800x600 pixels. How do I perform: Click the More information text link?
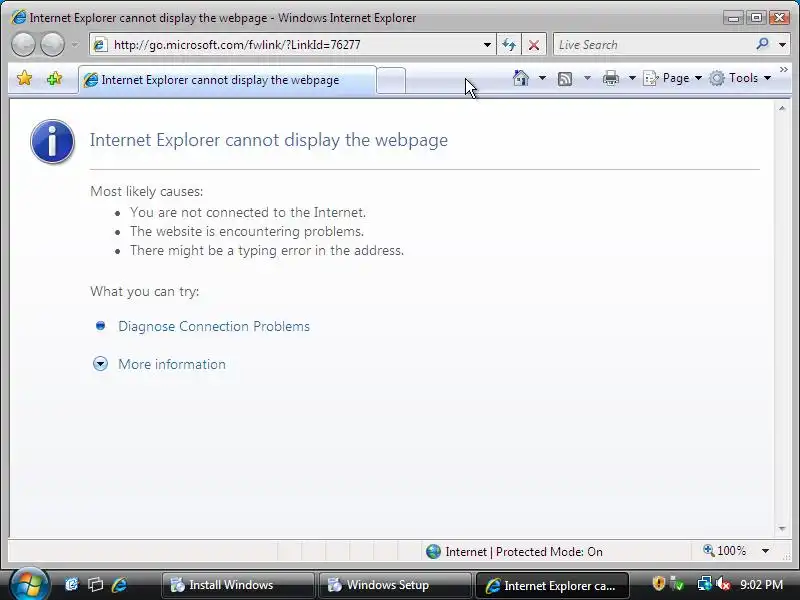coord(172,364)
